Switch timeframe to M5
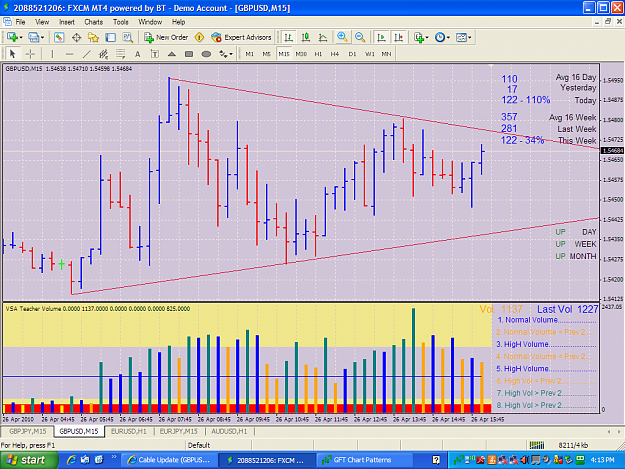625x469 pixels. click(267, 54)
